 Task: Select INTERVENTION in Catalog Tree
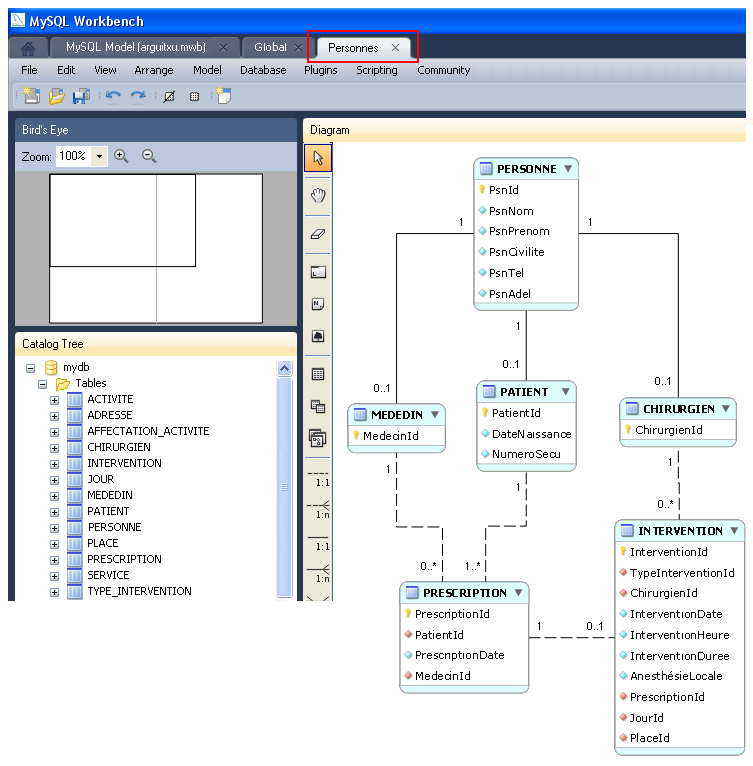[x=124, y=463]
